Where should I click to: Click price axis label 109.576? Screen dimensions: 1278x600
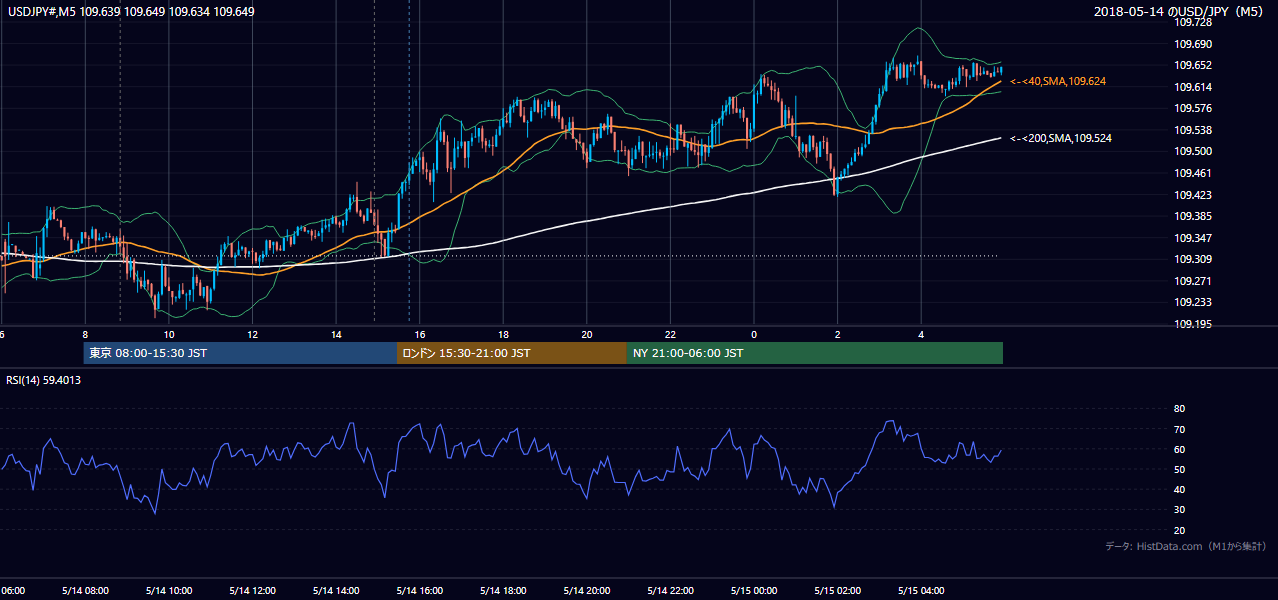click(1191, 108)
